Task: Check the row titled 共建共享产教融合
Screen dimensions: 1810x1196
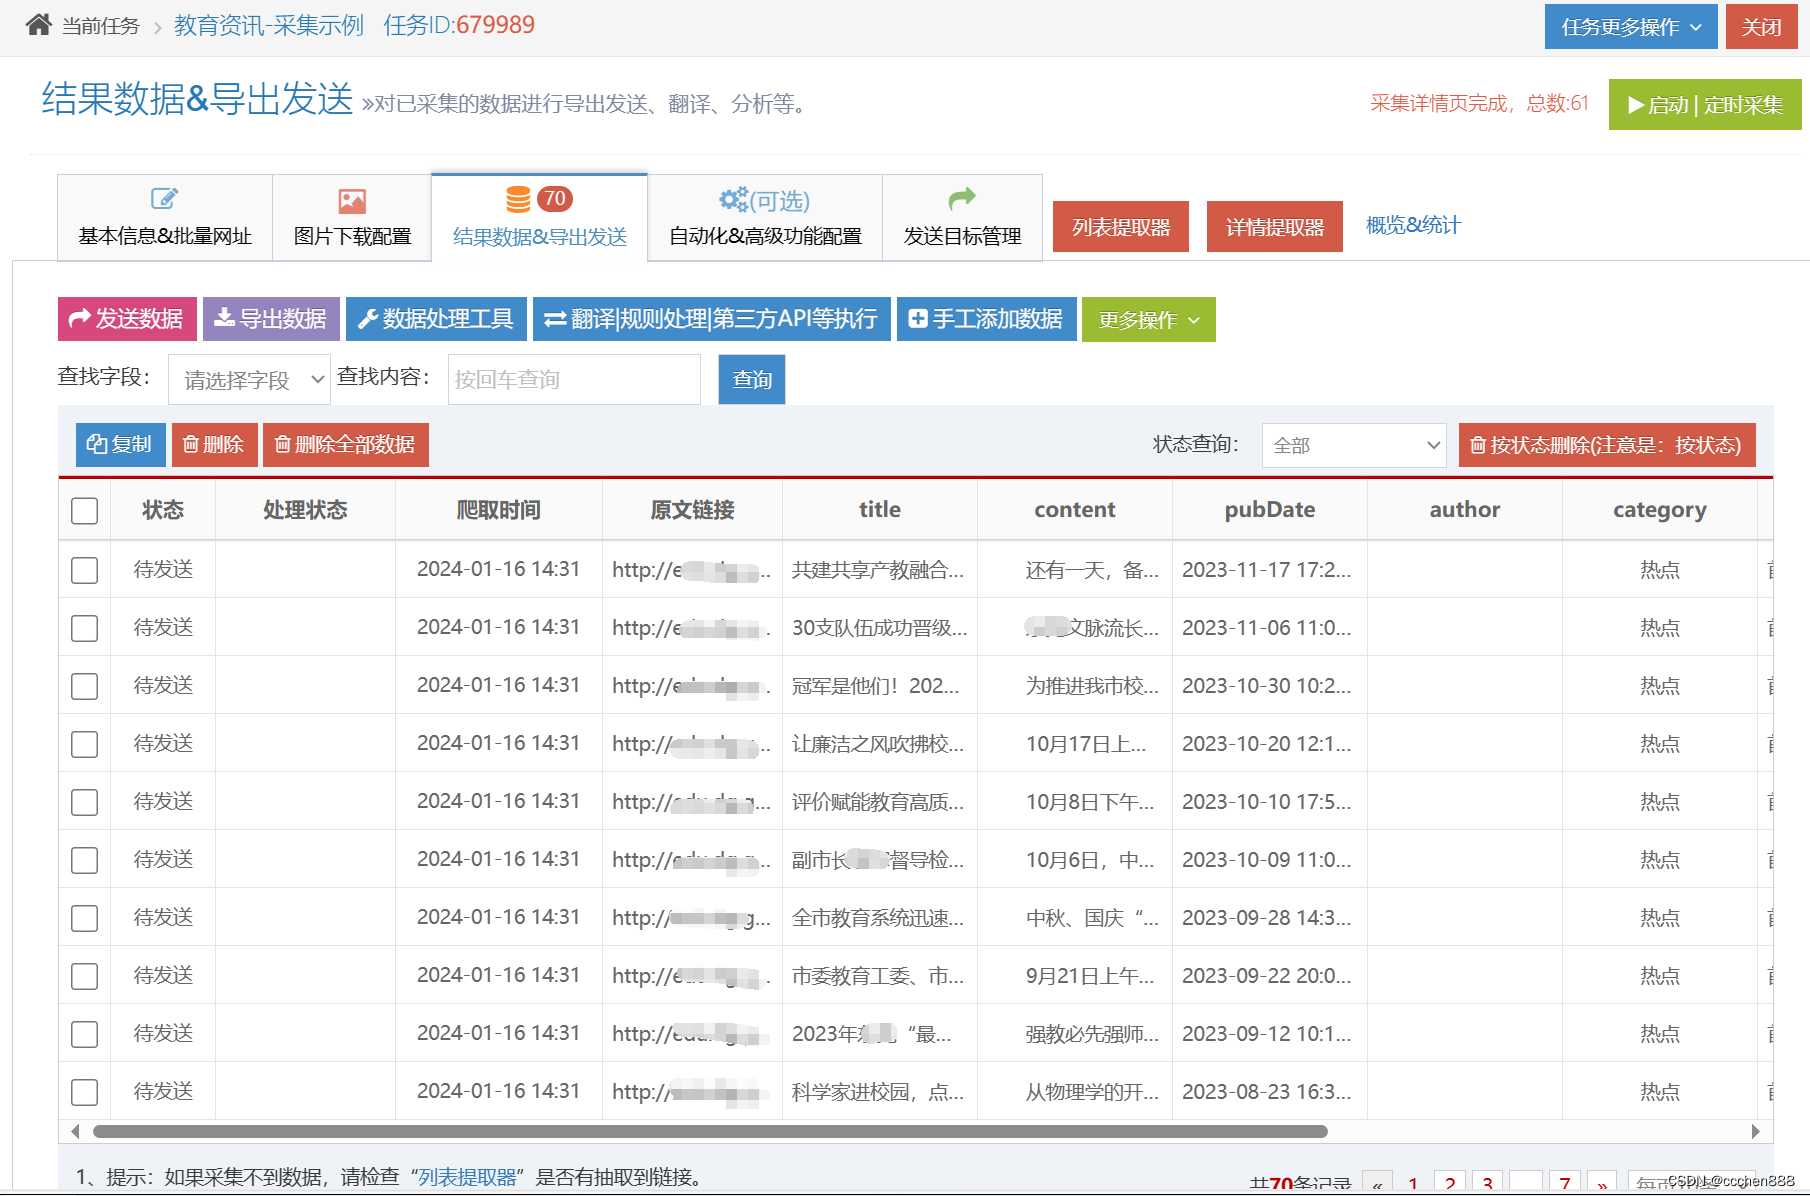Action: [85, 570]
